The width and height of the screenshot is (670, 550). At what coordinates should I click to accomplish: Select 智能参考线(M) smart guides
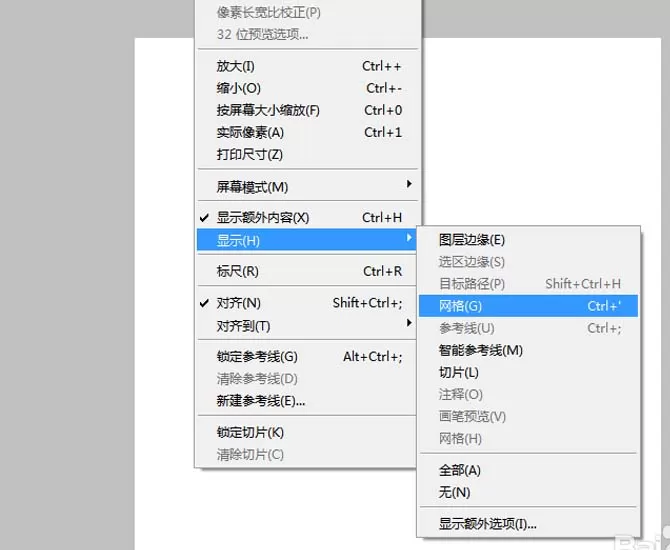click(528, 350)
